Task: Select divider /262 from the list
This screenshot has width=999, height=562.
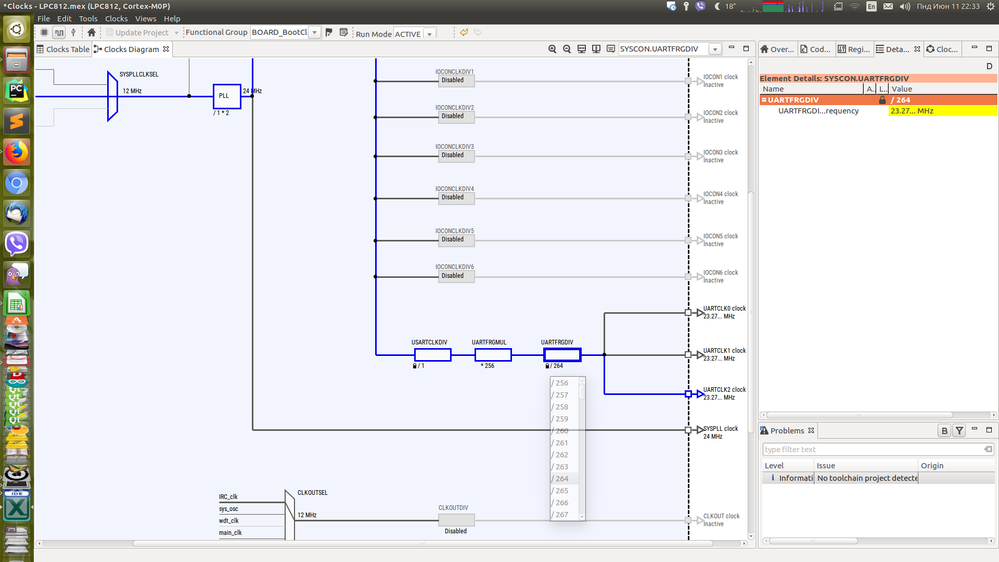Action: pyautogui.click(x=564, y=455)
